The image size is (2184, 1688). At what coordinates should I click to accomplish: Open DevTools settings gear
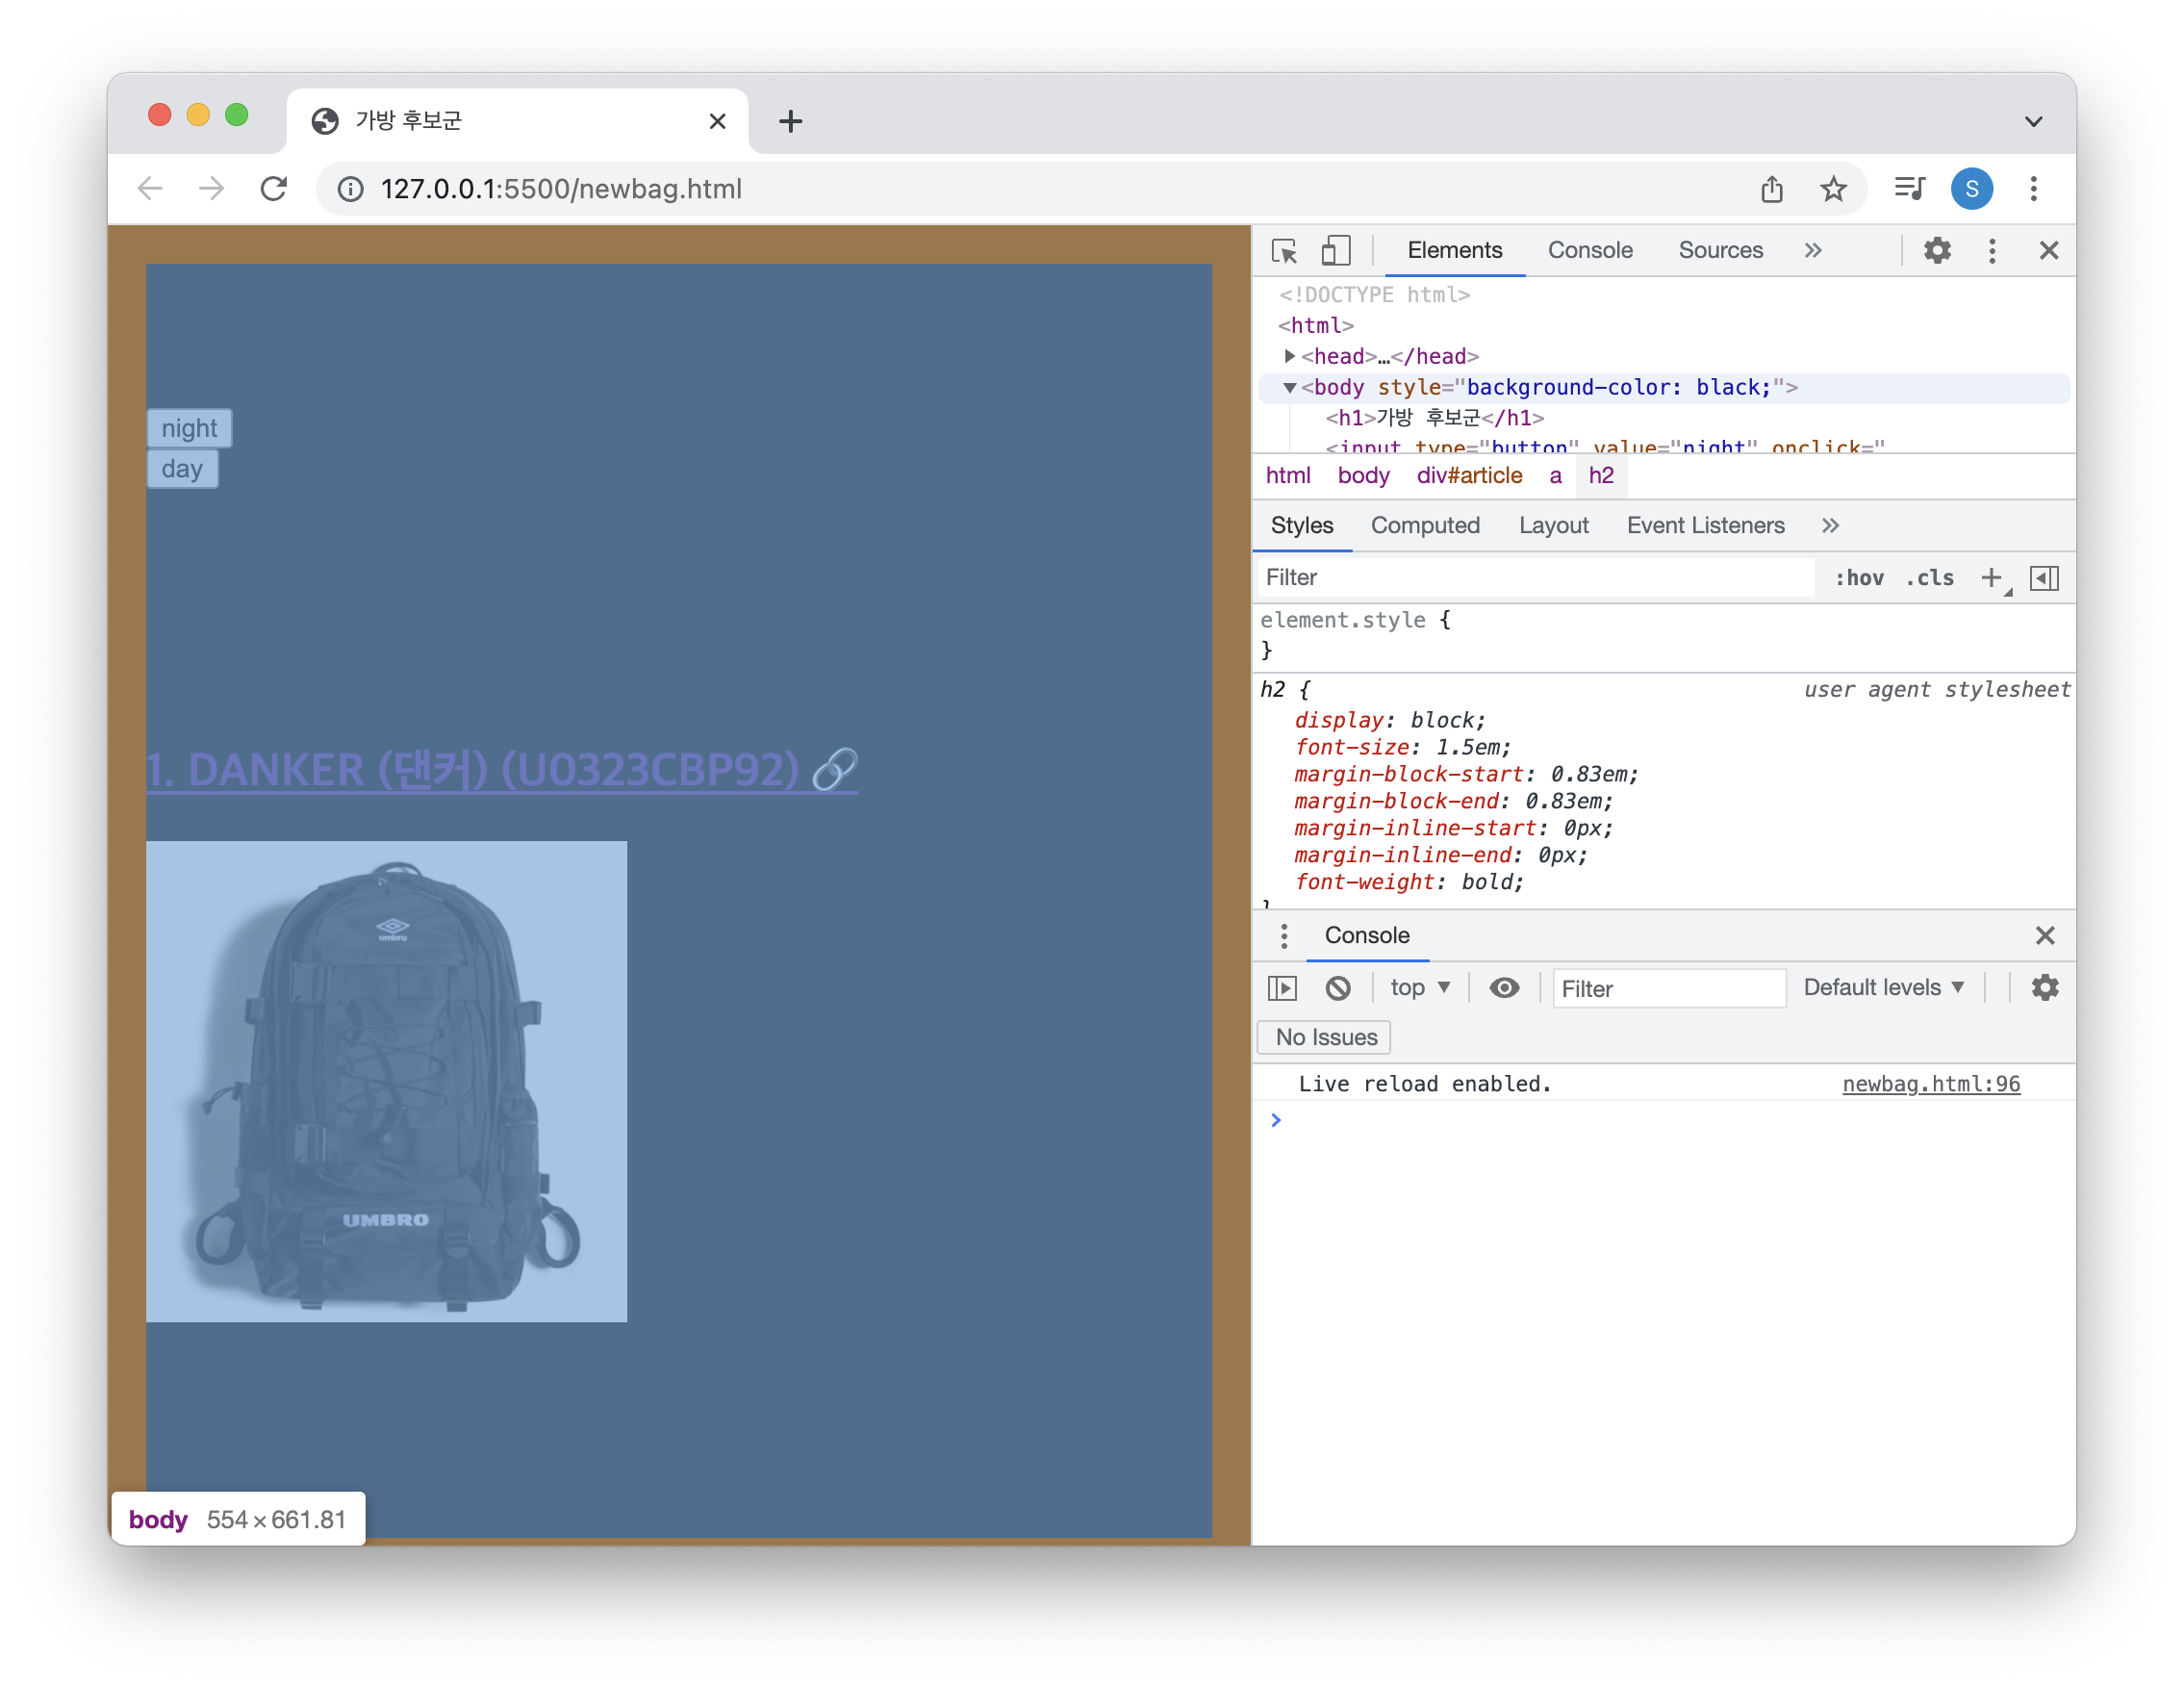[1937, 250]
